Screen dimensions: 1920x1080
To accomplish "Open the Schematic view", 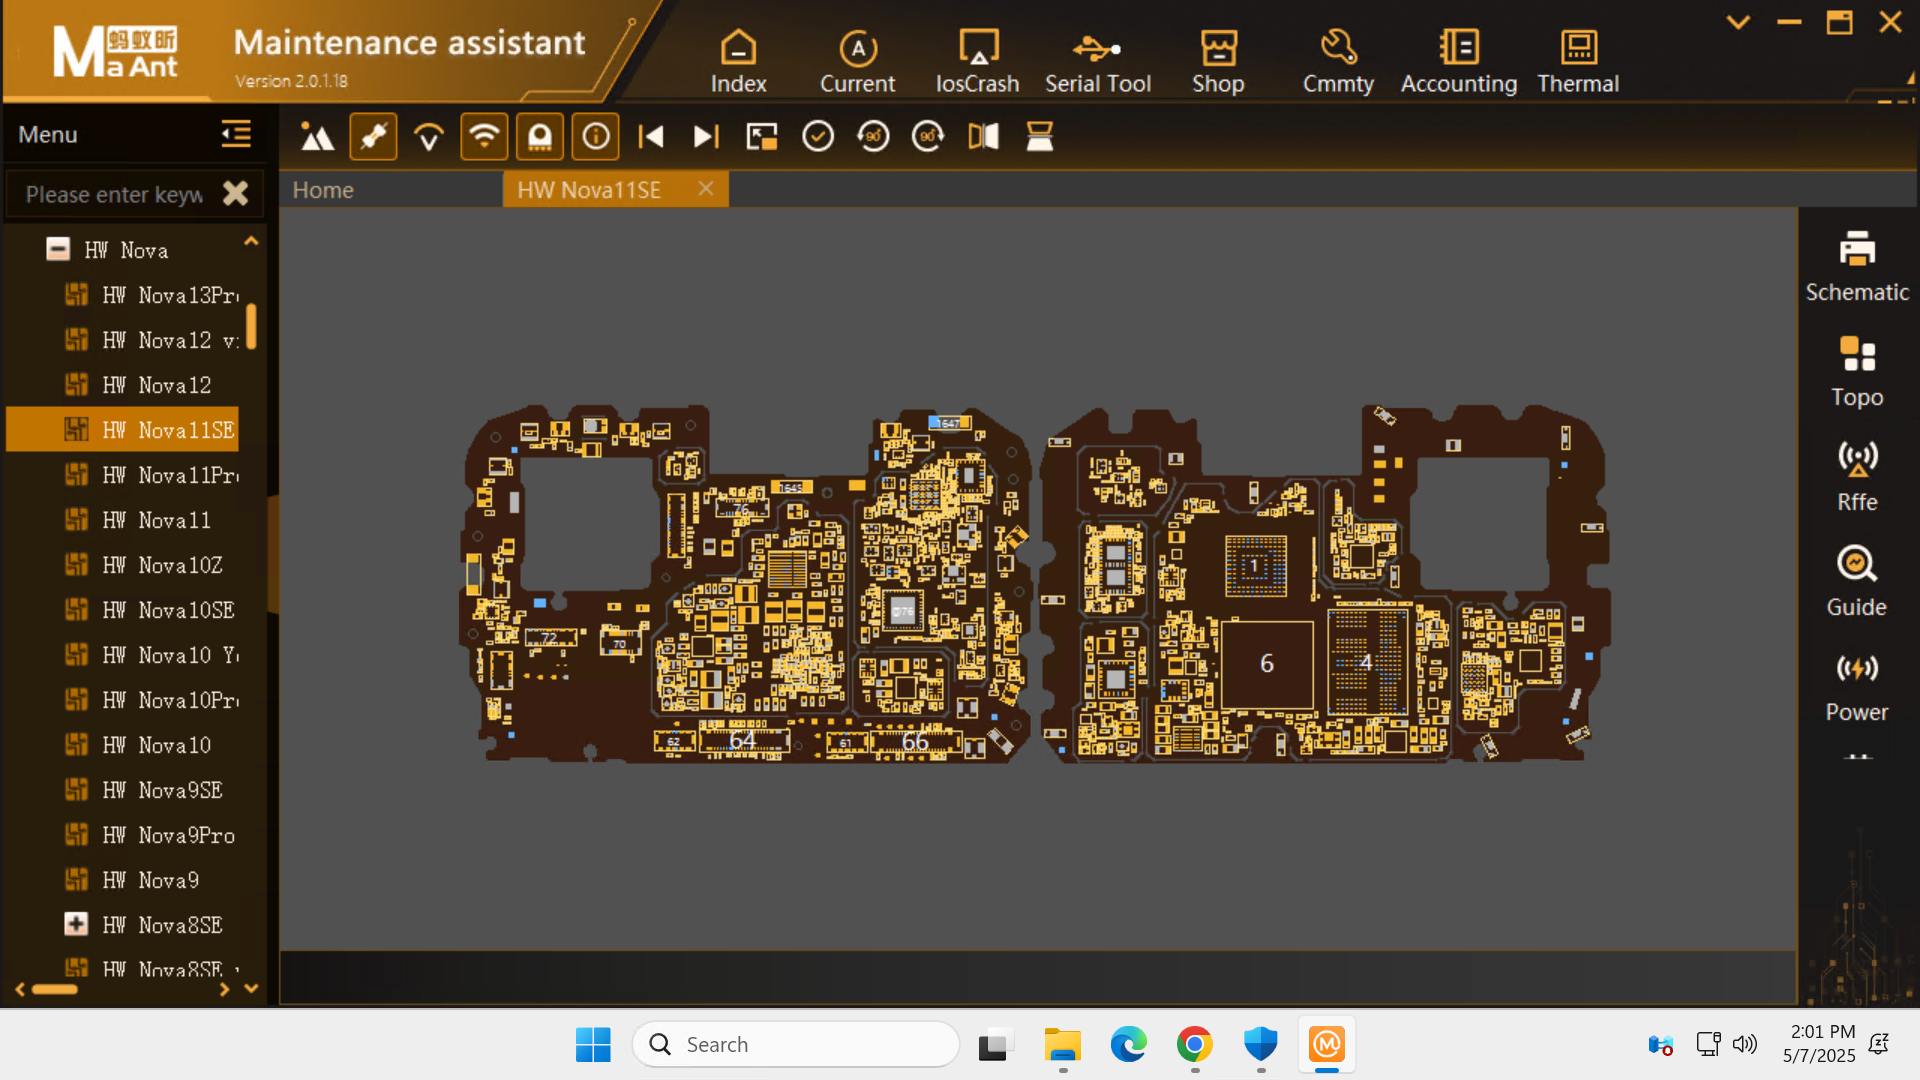I will (1857, 267).
